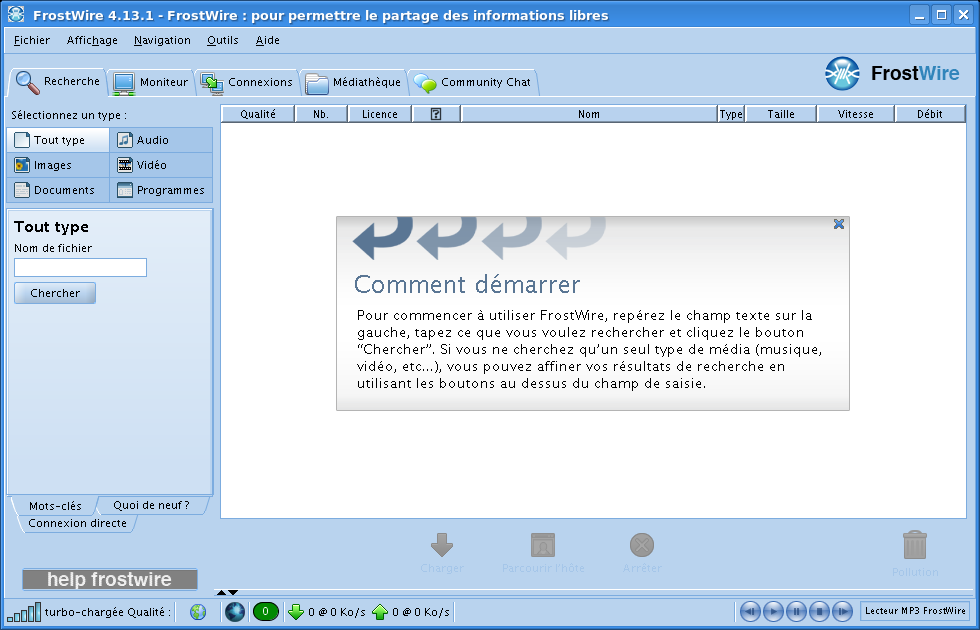The height and width of the screenshot is (630, 980).
Task: Select the Documents search filter
Action: pos(58,190)
